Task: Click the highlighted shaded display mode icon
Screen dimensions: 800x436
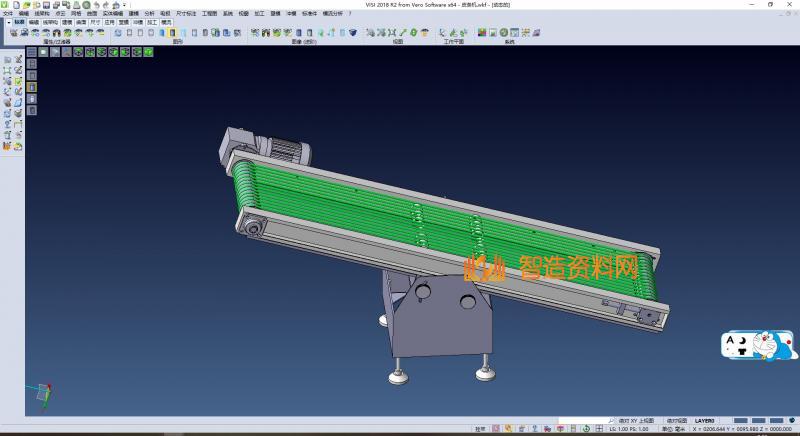Action: [x=172, y=33]
